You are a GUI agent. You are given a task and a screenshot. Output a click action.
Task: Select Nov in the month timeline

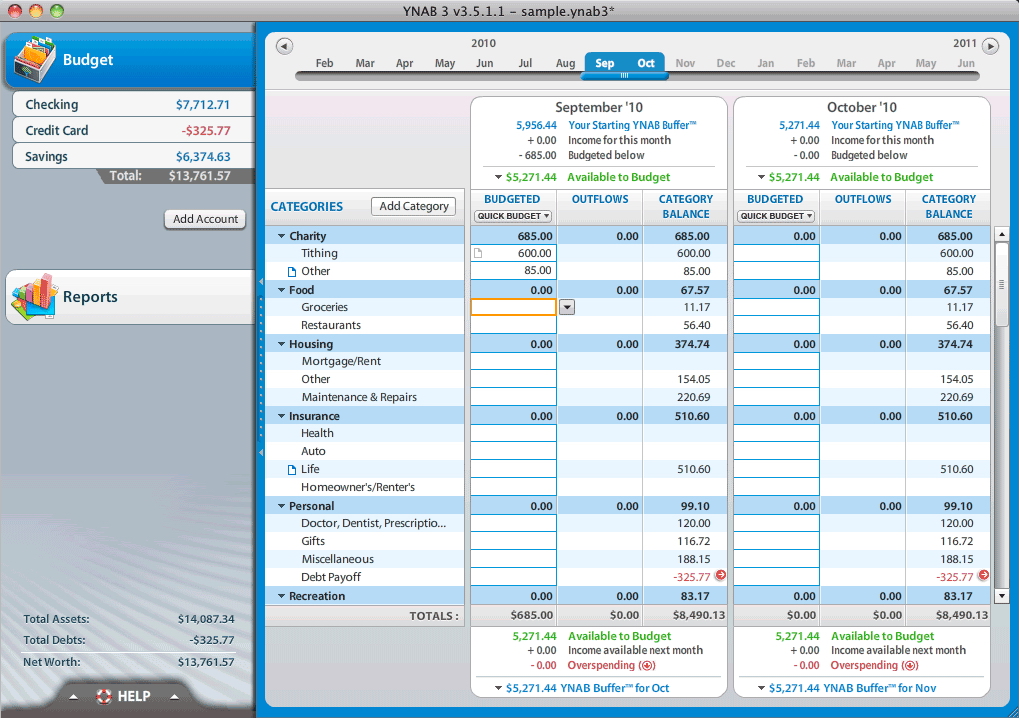click(685, 63)
